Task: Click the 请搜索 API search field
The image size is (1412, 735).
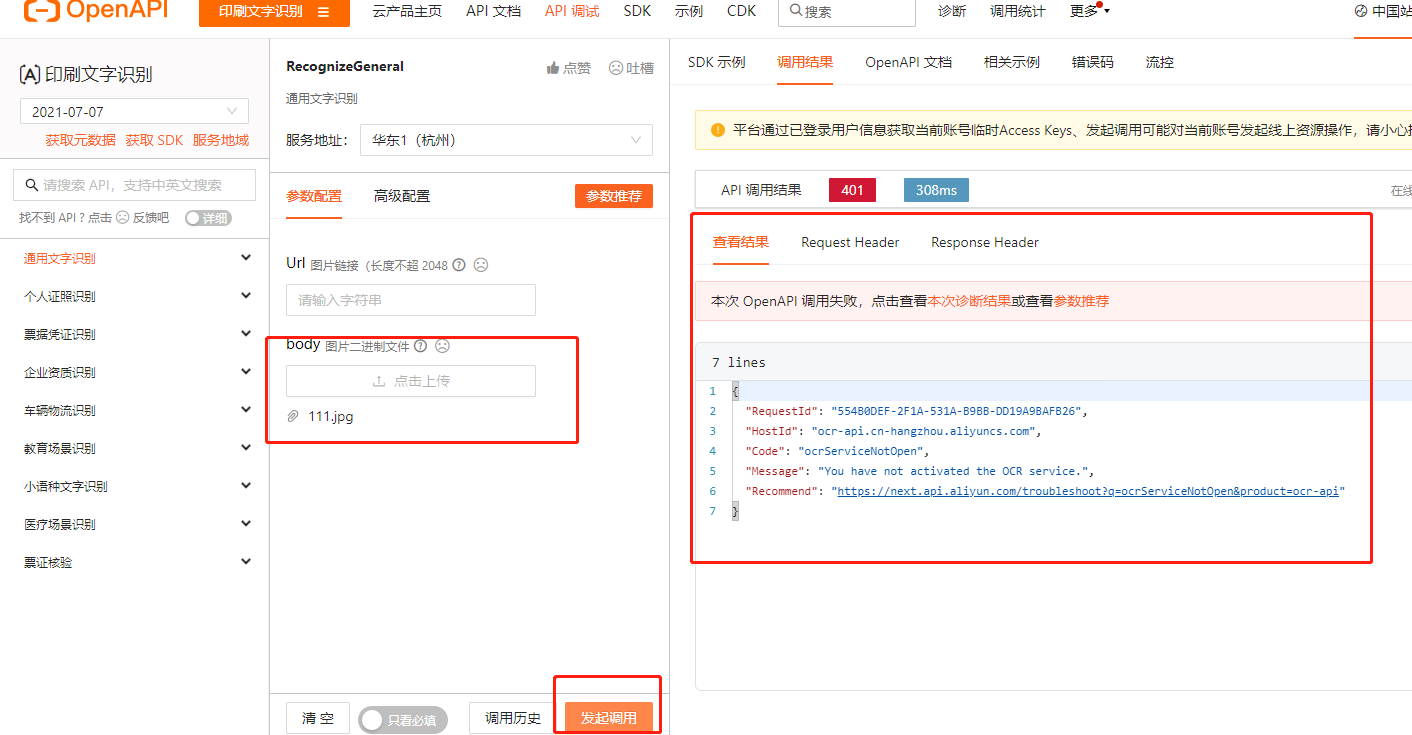Action: [x=135, y=185]
